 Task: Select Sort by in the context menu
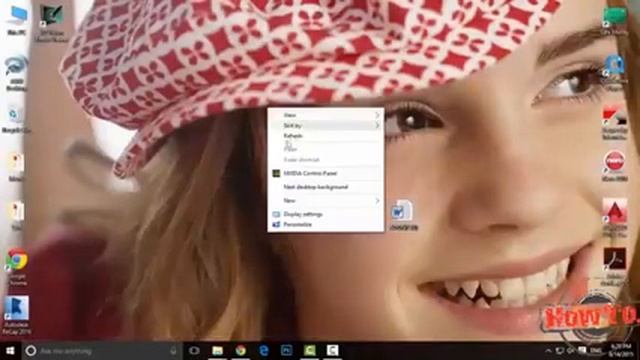pos(325,125)
